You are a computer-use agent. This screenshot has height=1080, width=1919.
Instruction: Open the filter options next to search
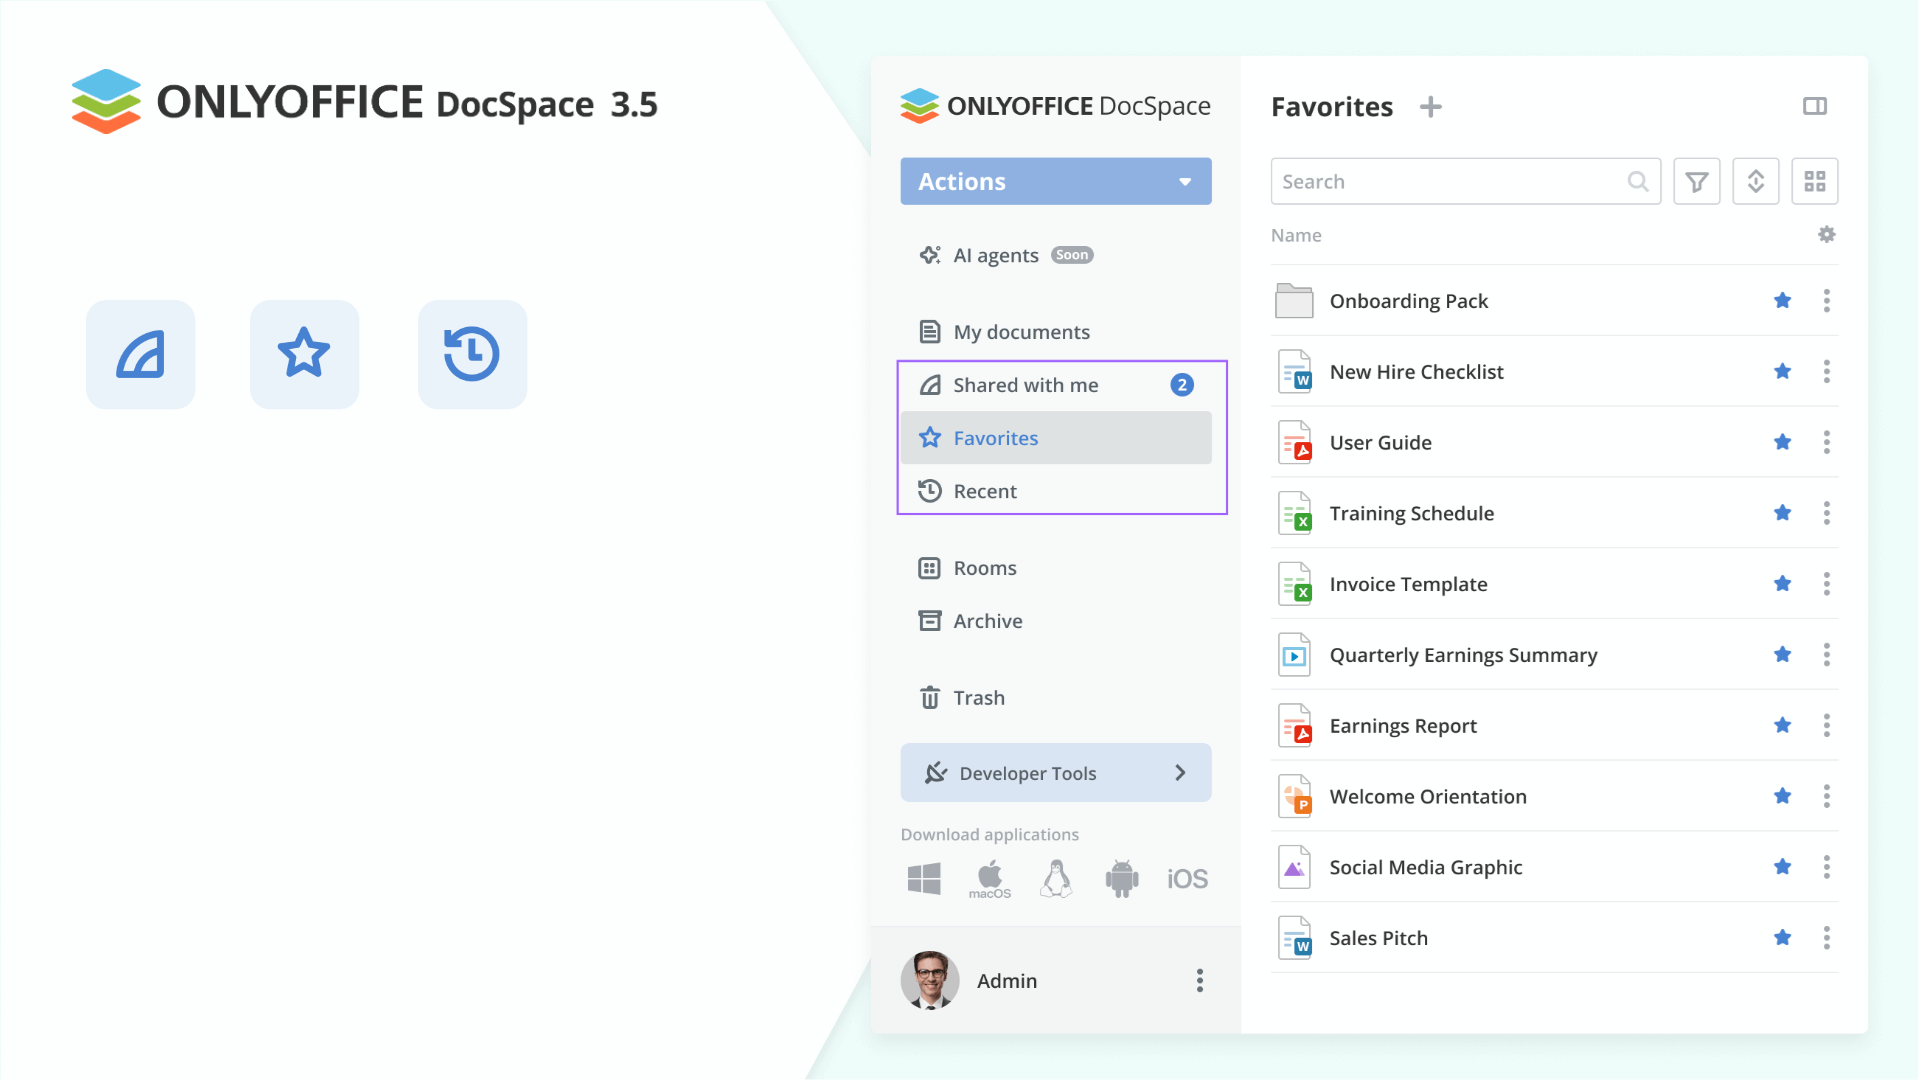click(1696, 181)
